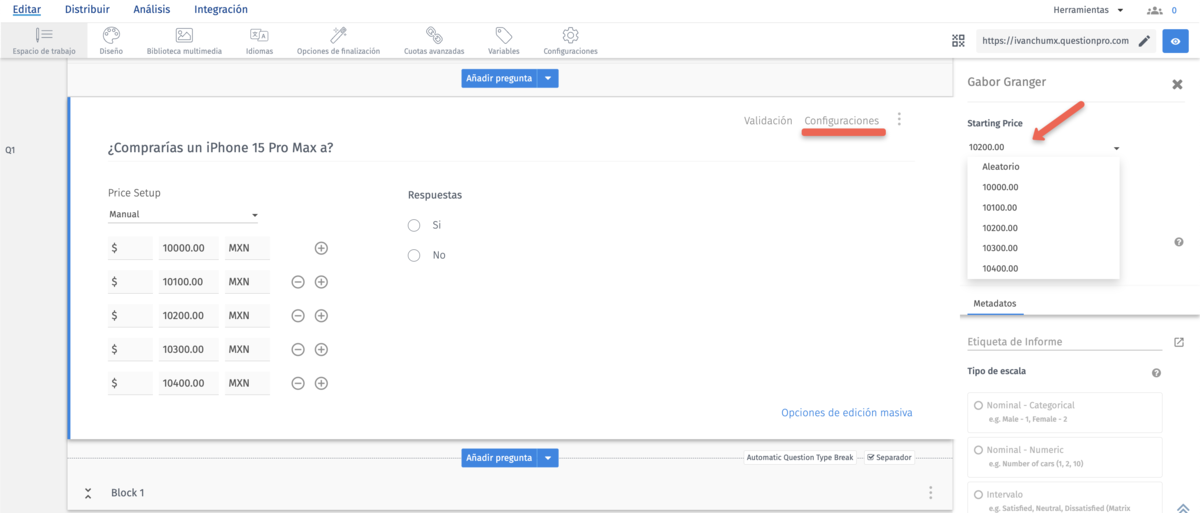Select Nominal - Numeric scale type

978,450
